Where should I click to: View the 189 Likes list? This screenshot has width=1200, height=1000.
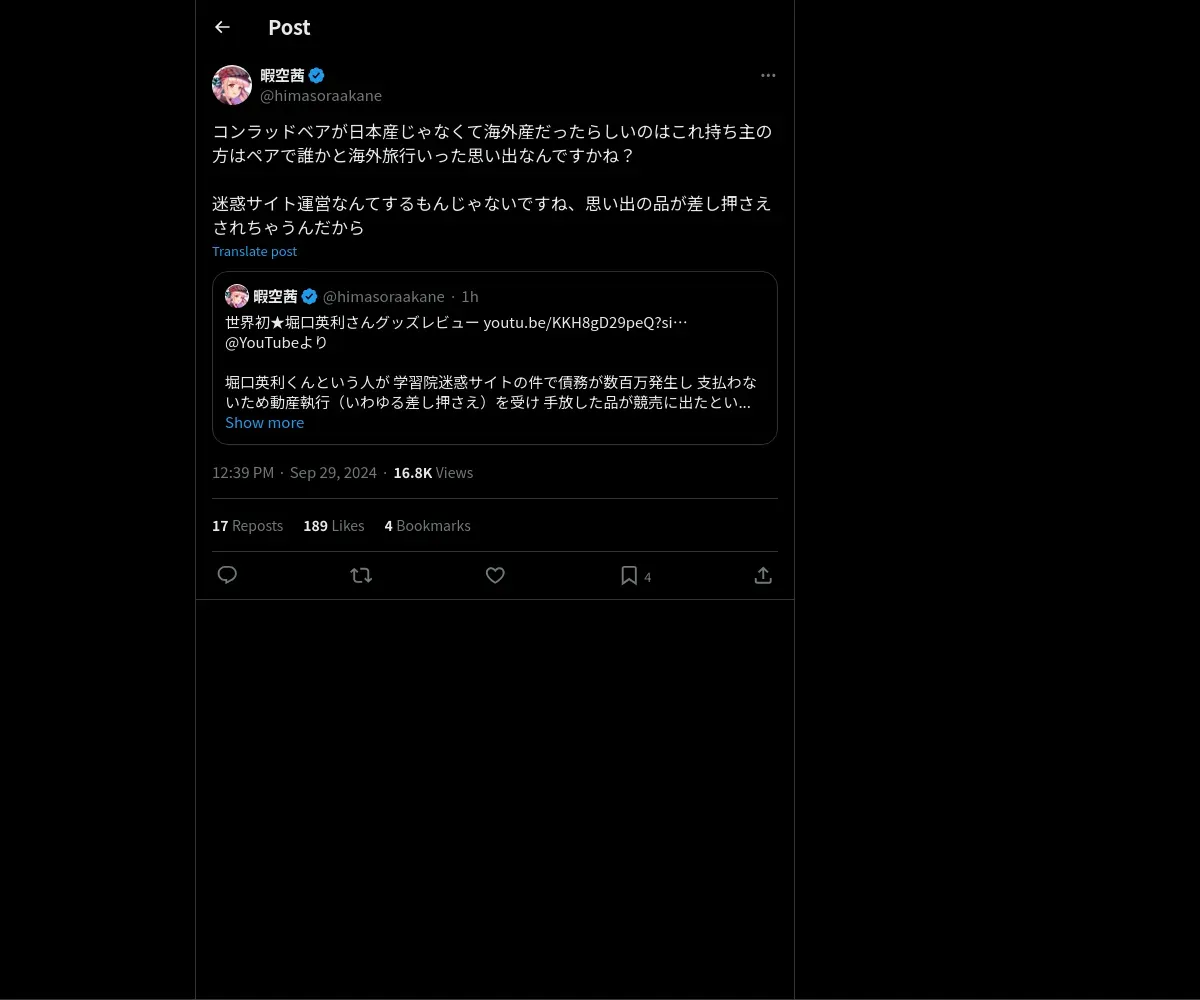click(x=334, y=525)
